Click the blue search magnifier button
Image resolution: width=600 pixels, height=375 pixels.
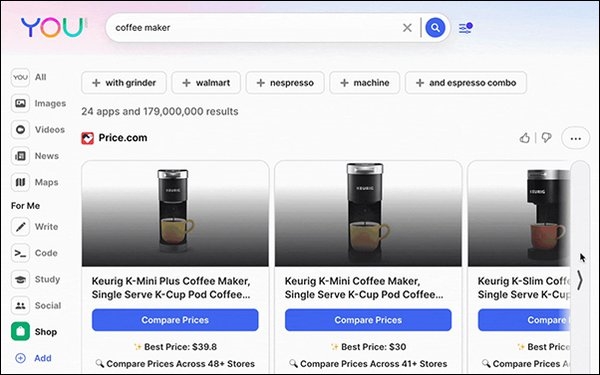pyautogui.click(x=435, y=28)
